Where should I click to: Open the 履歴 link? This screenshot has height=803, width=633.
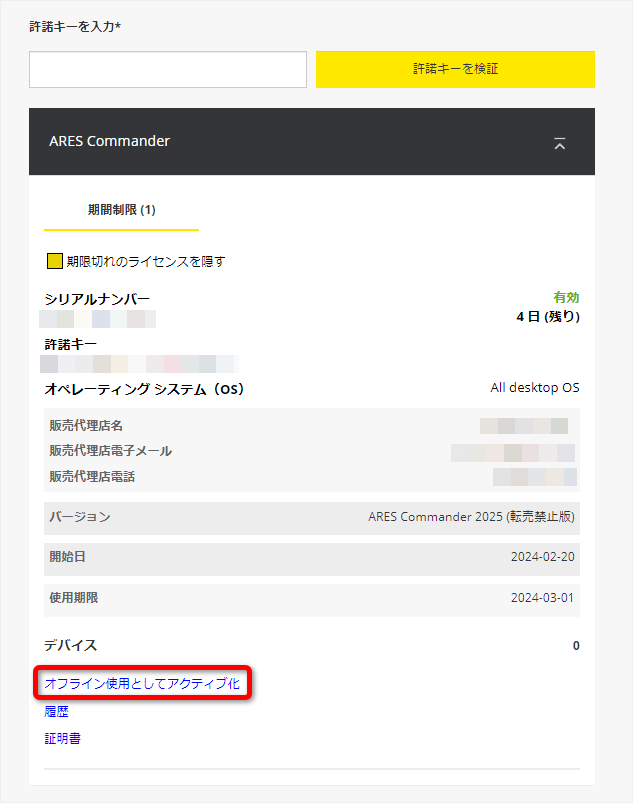(x=56, y=711)
